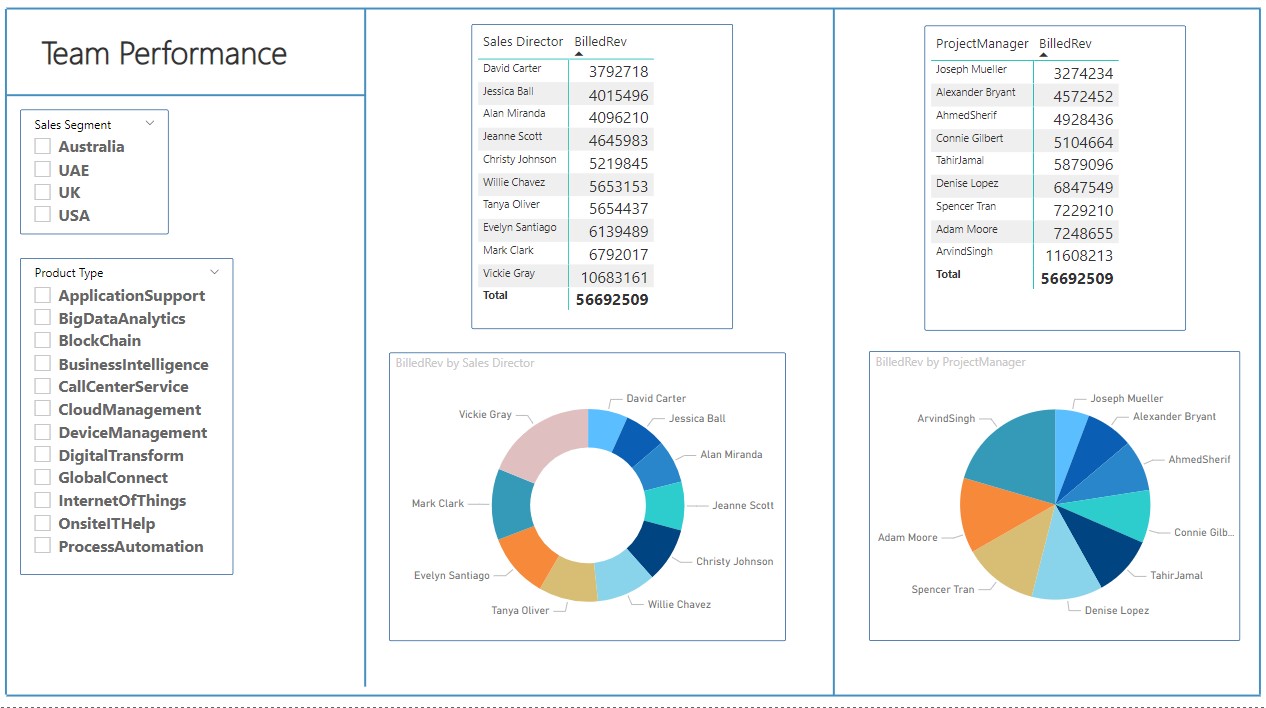
Task: Click the Denise Lopez label on the pie chart
Action: point(1115,609)
